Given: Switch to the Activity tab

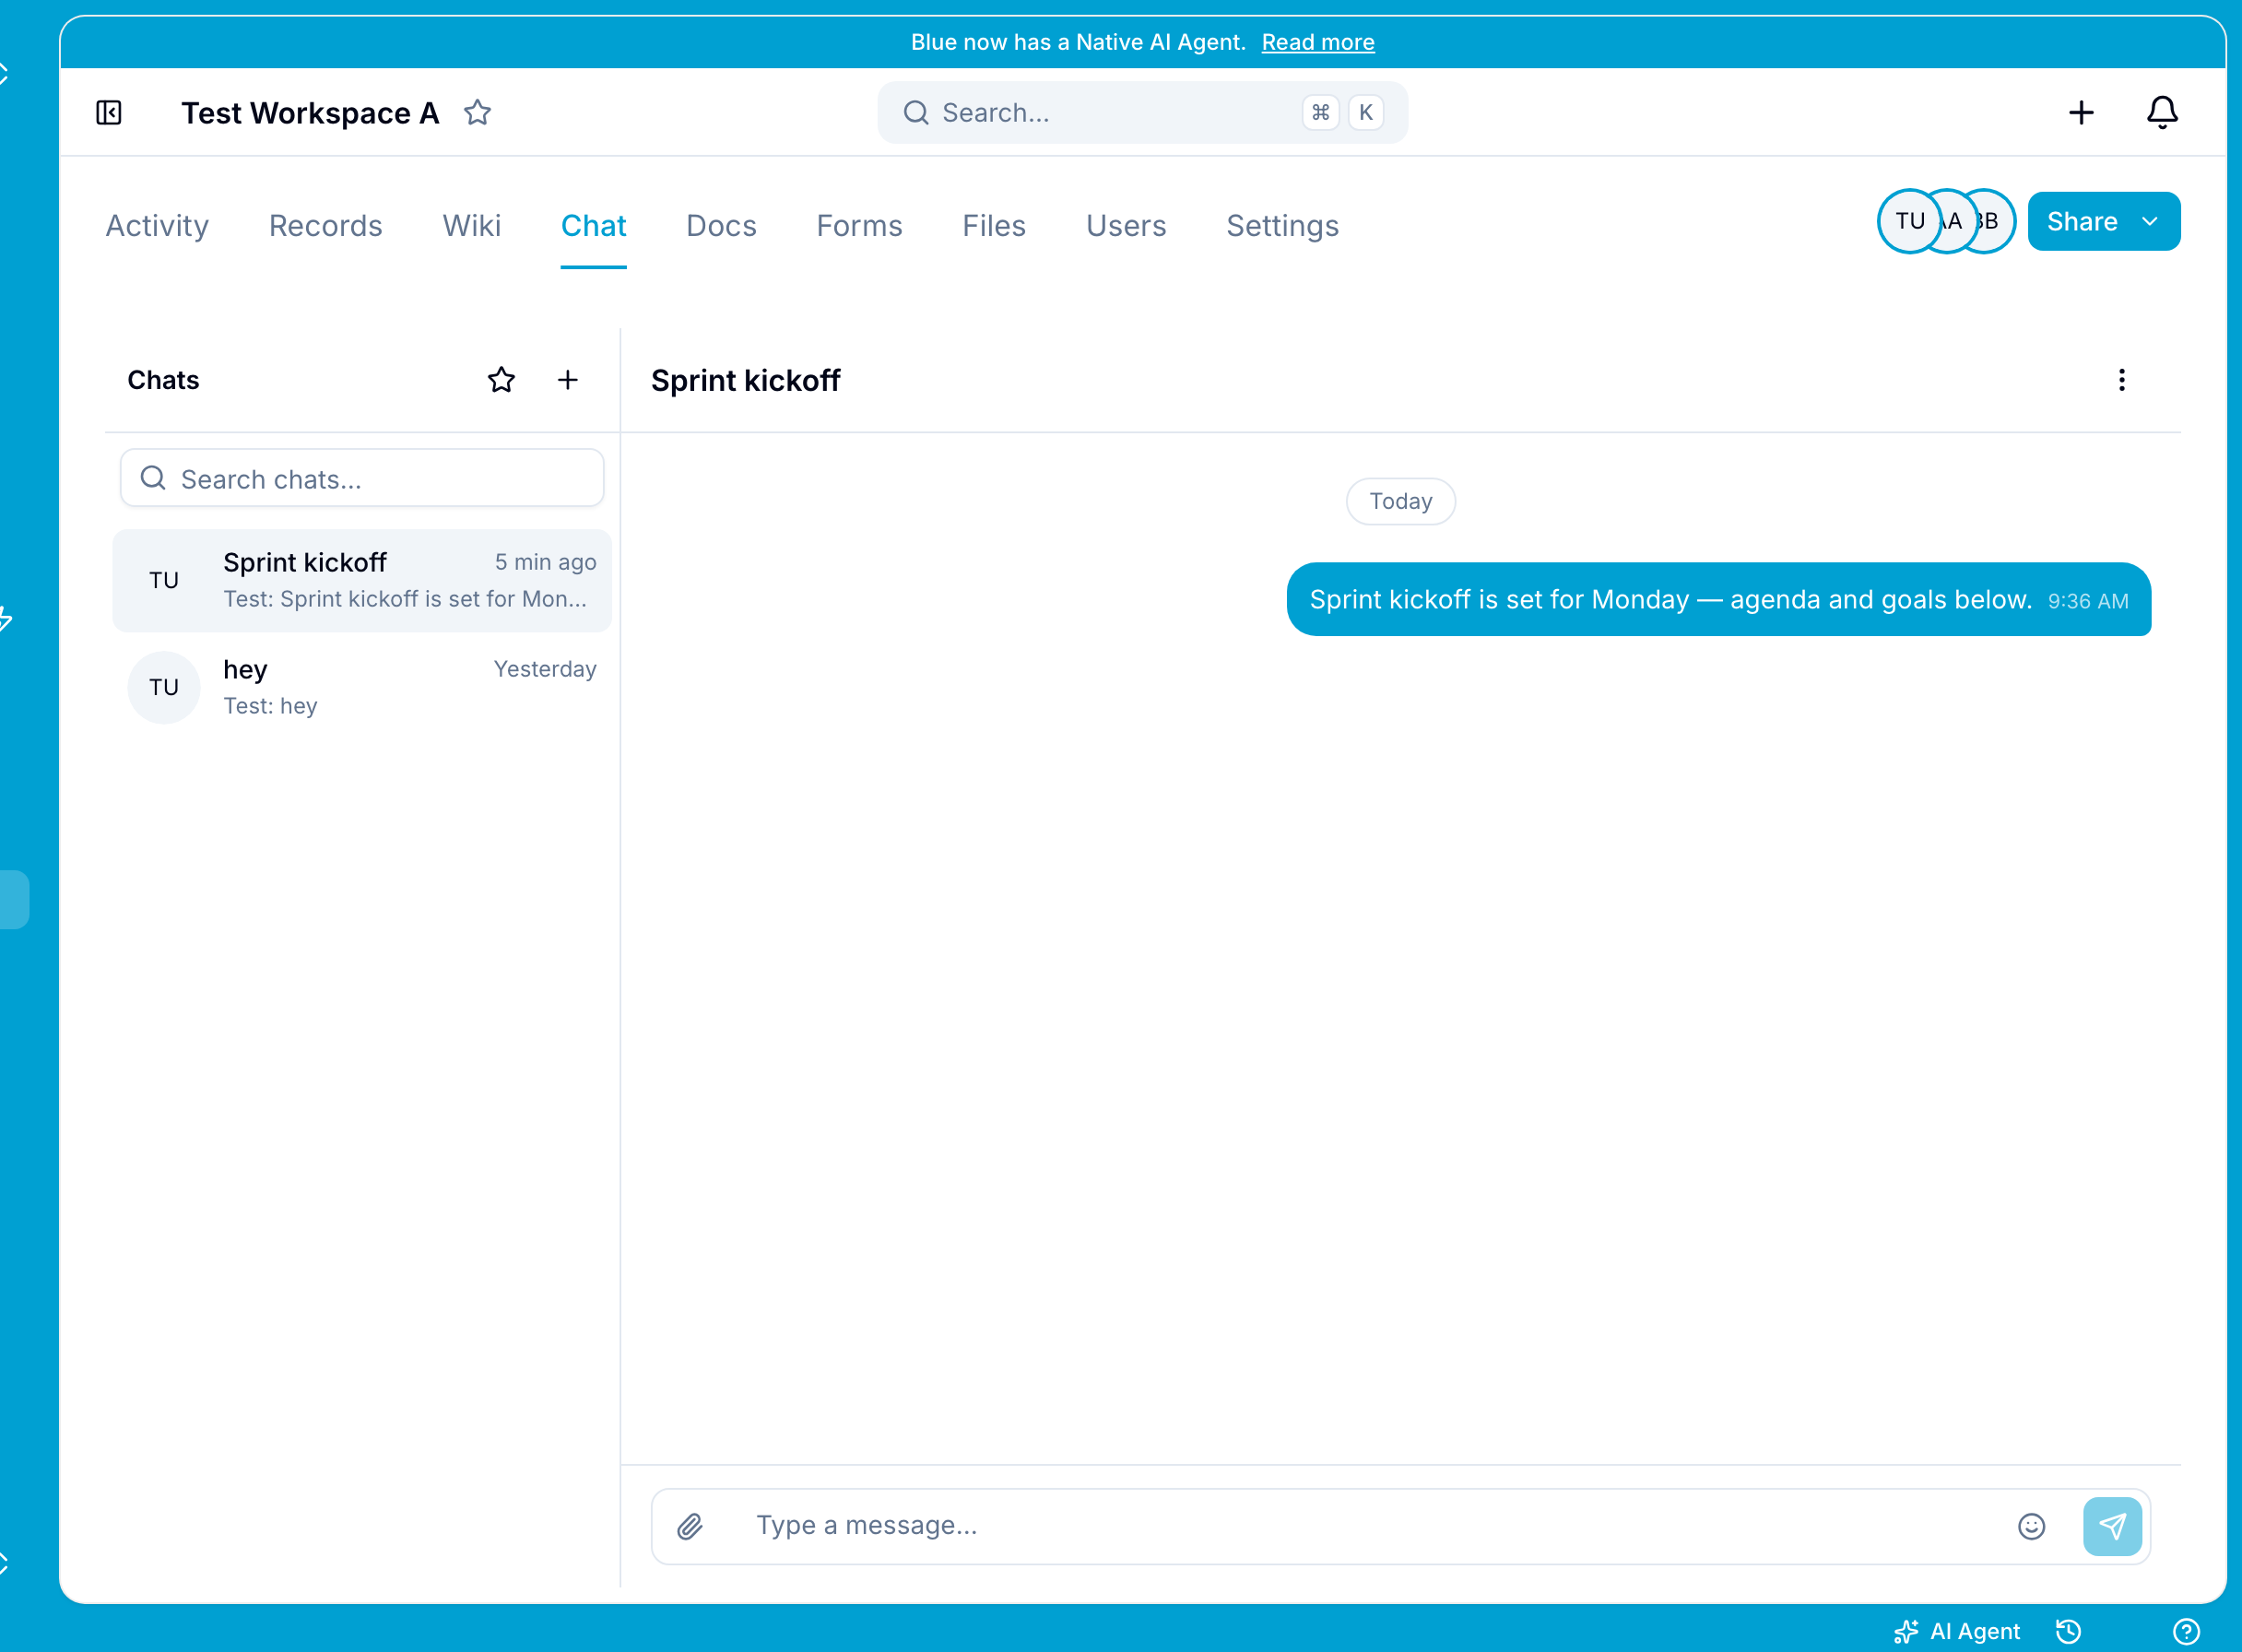Looking at the screenshot, I should coord(157,226).
